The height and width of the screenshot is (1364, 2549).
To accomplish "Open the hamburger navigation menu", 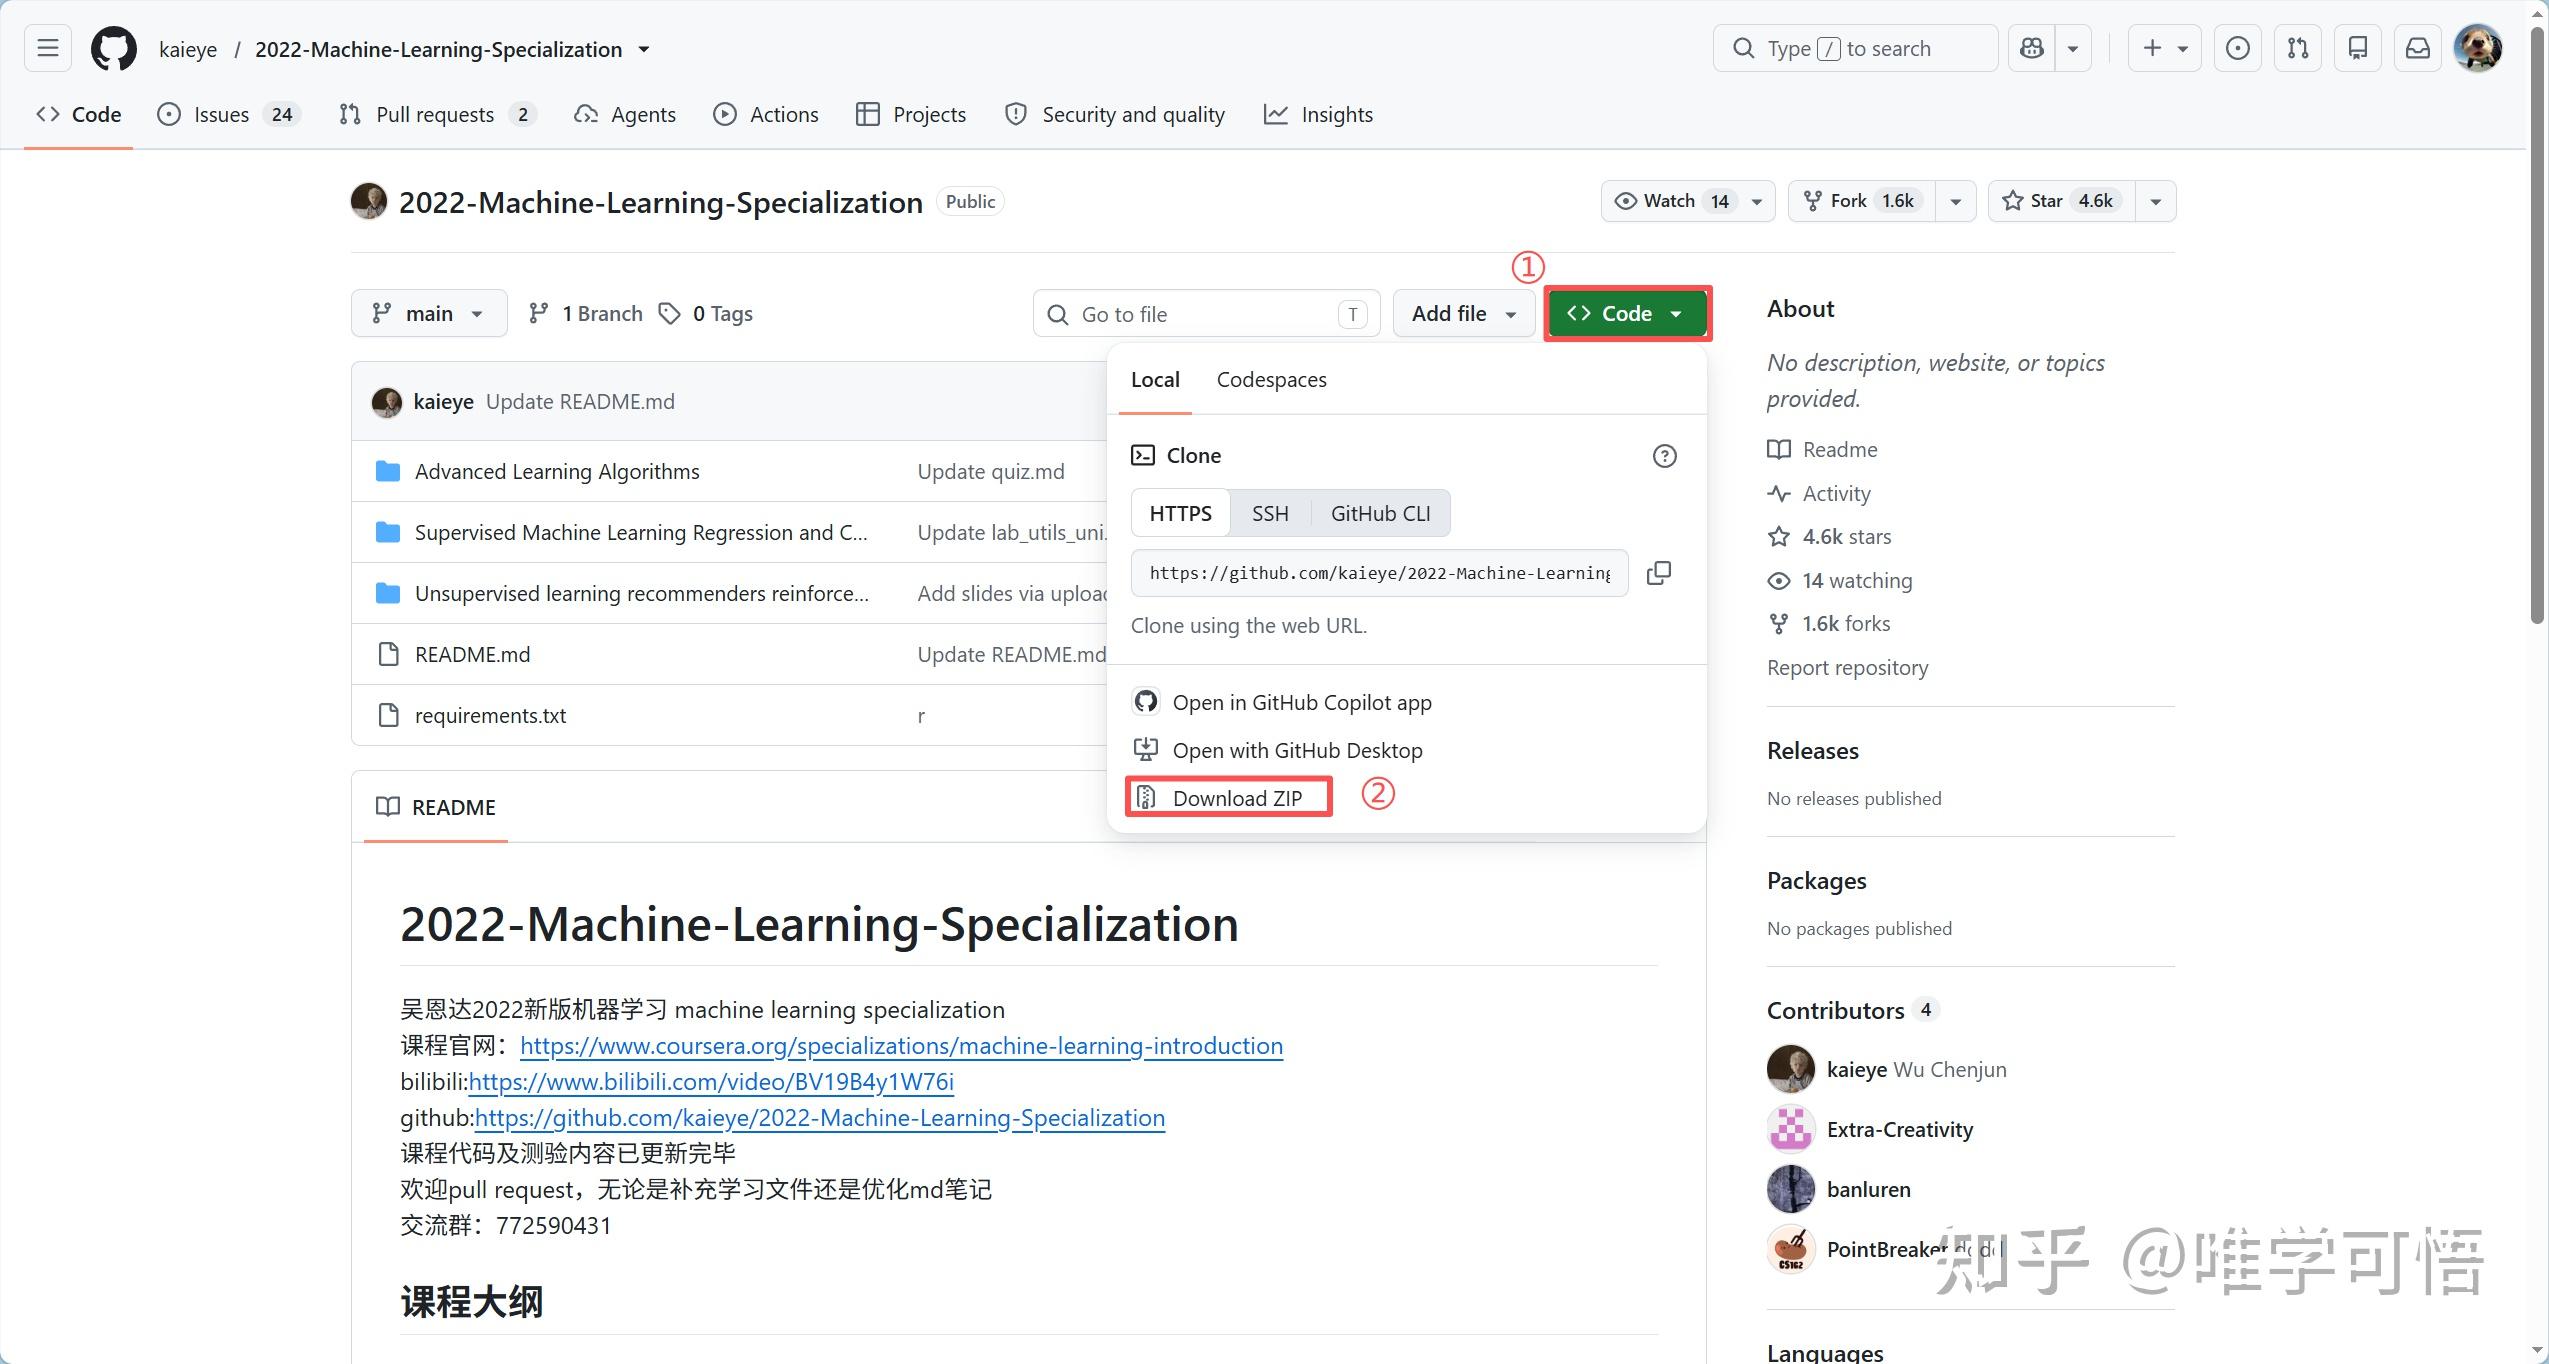I will [48, 48].
